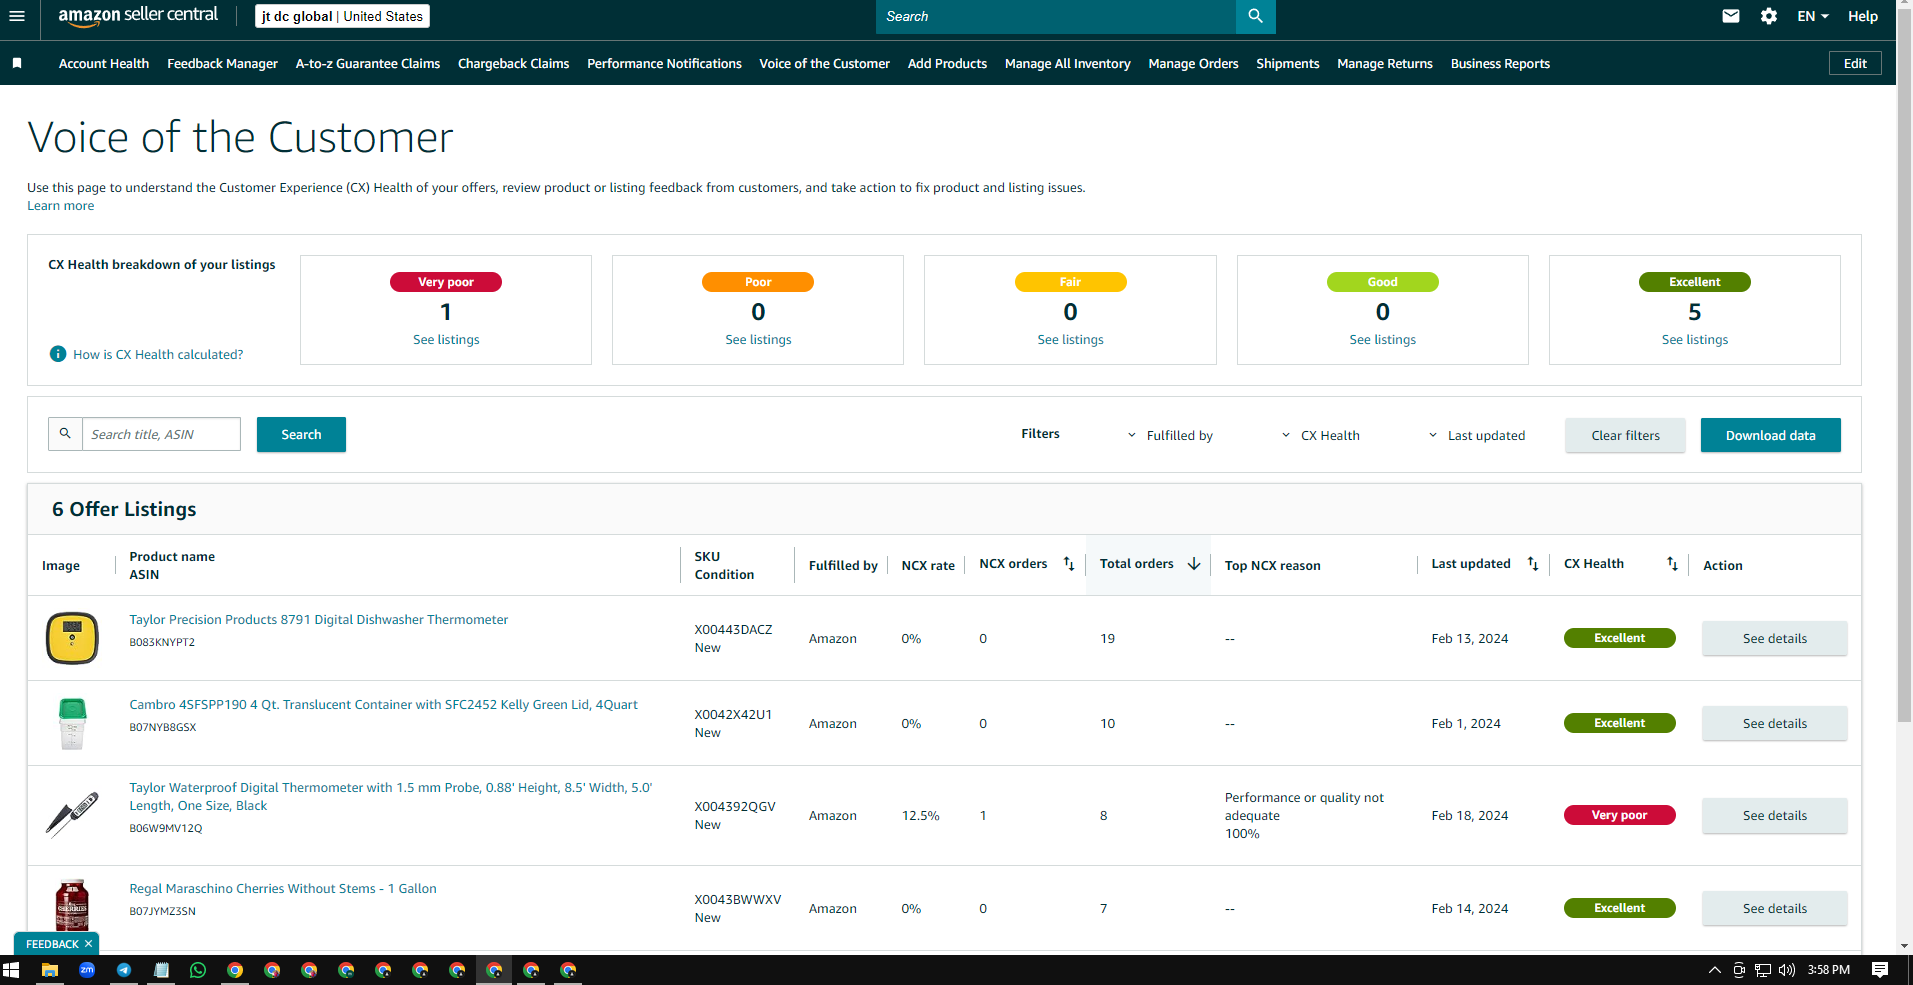
Task: Open the settings gear icon
Action: click(1769, 16)
